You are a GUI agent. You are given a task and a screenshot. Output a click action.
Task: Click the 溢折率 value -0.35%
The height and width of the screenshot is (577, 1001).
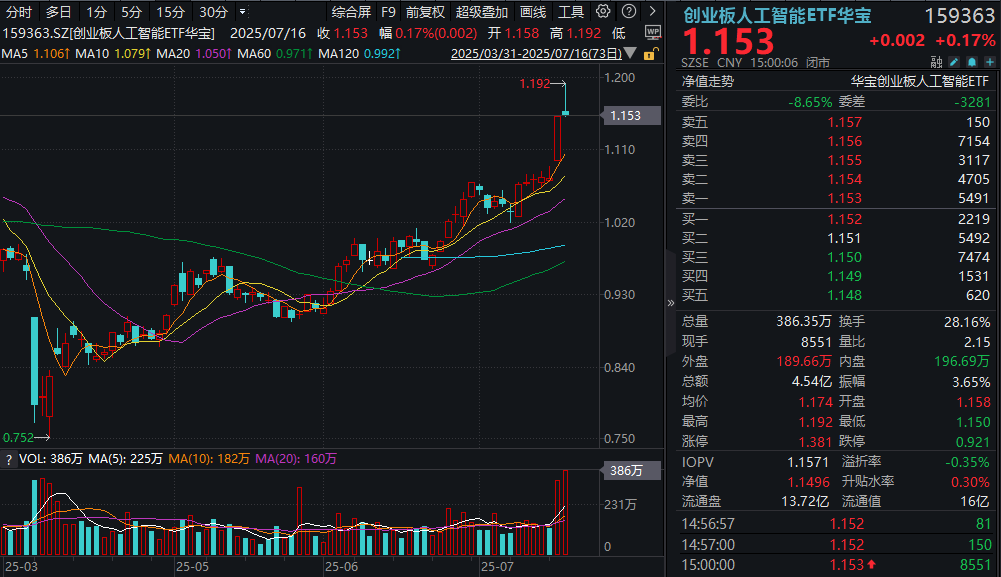point(968,462)
